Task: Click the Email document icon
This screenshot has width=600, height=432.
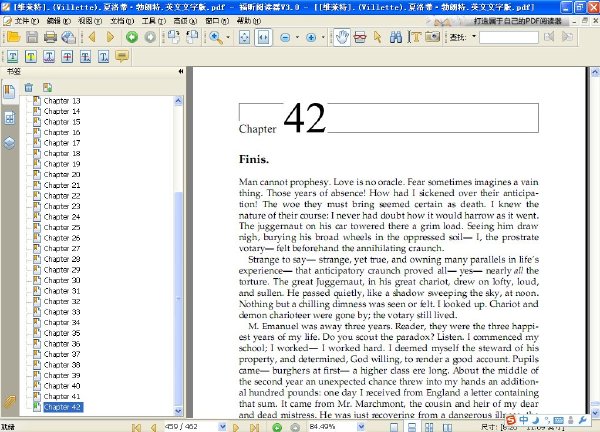Action: click(x=69, y=37)
